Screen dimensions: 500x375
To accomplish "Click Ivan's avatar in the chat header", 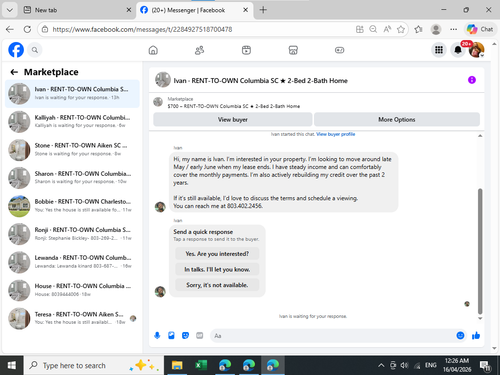I will [163, 80].
